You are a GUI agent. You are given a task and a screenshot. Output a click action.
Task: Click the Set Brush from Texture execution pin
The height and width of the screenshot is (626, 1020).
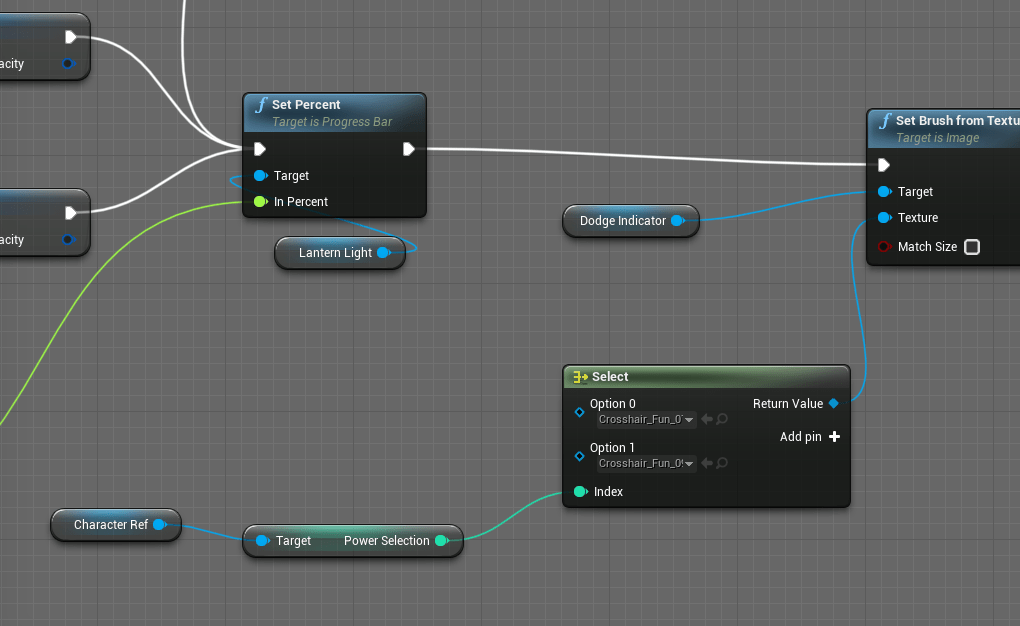pos(884,165)
